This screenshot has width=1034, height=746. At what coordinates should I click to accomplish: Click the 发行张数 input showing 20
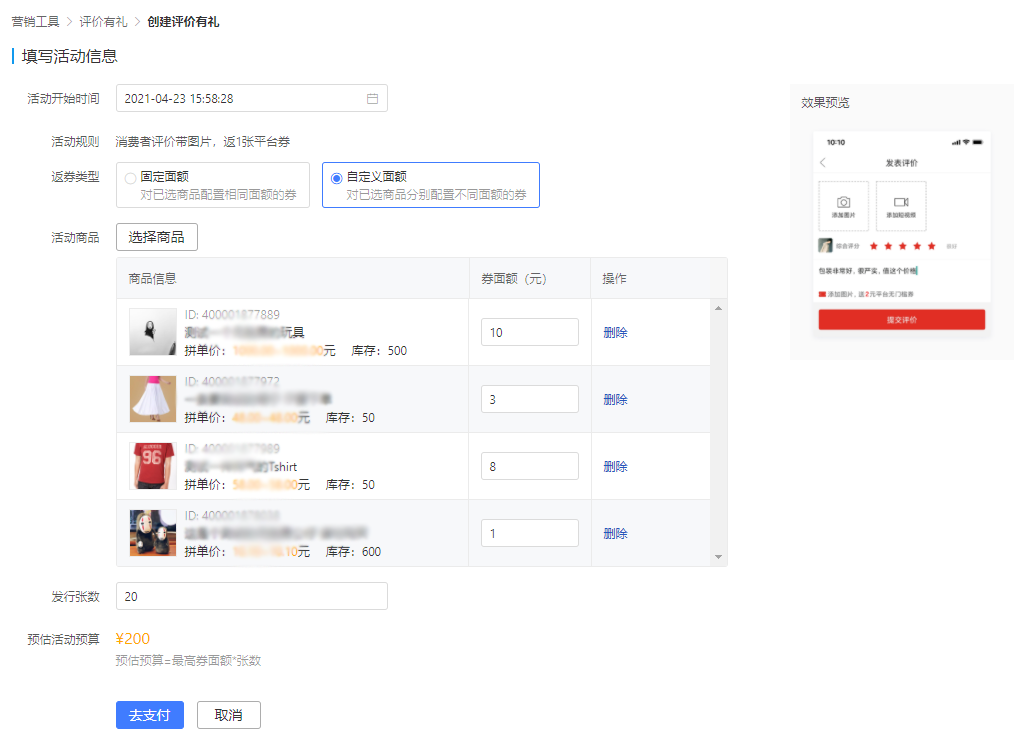click(x=251, y=596)
